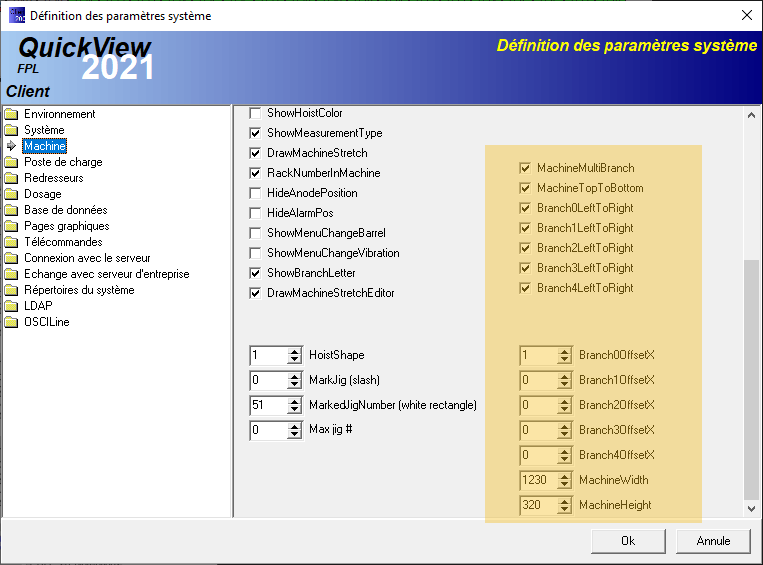The image size is (763, 565).
Task: Click the MachineWidth field showing 1230
Action: coord(539,480)
